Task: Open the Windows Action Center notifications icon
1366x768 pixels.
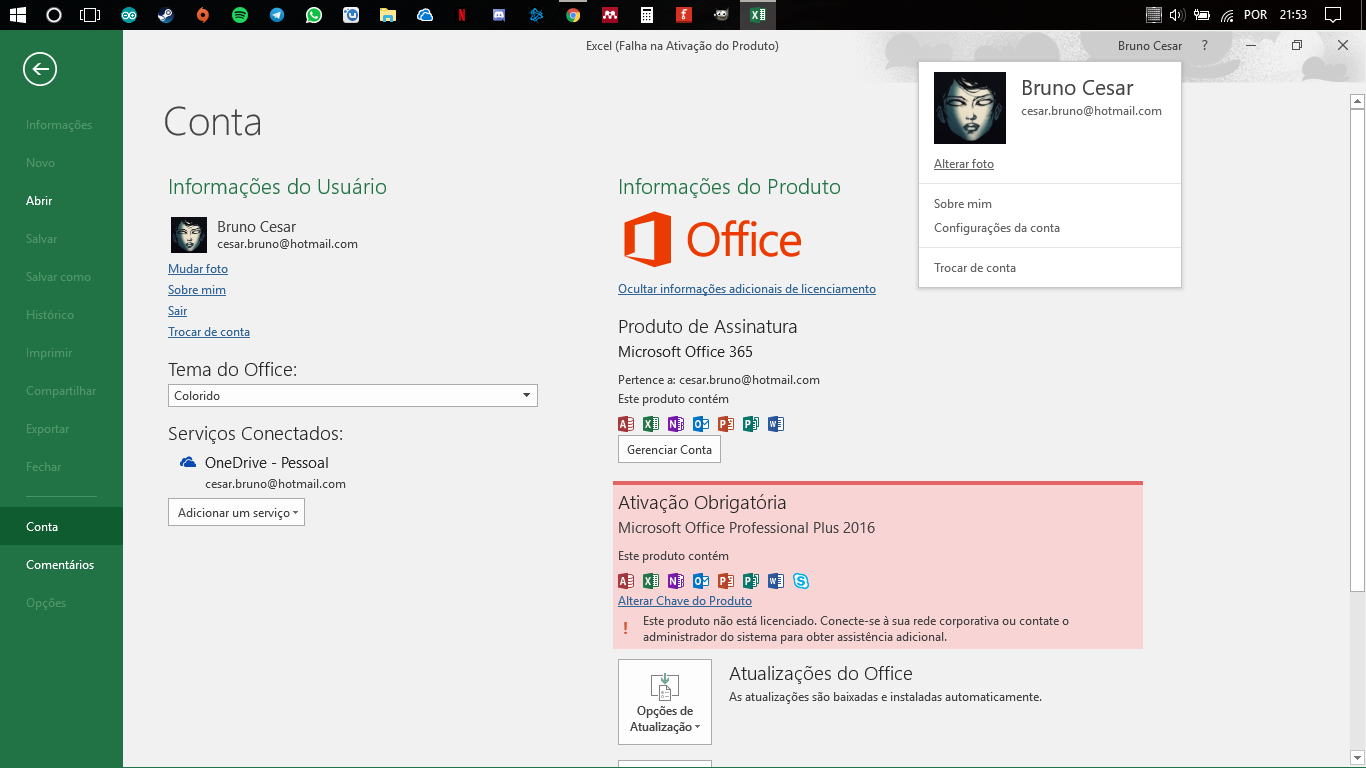Action: 1332,15
